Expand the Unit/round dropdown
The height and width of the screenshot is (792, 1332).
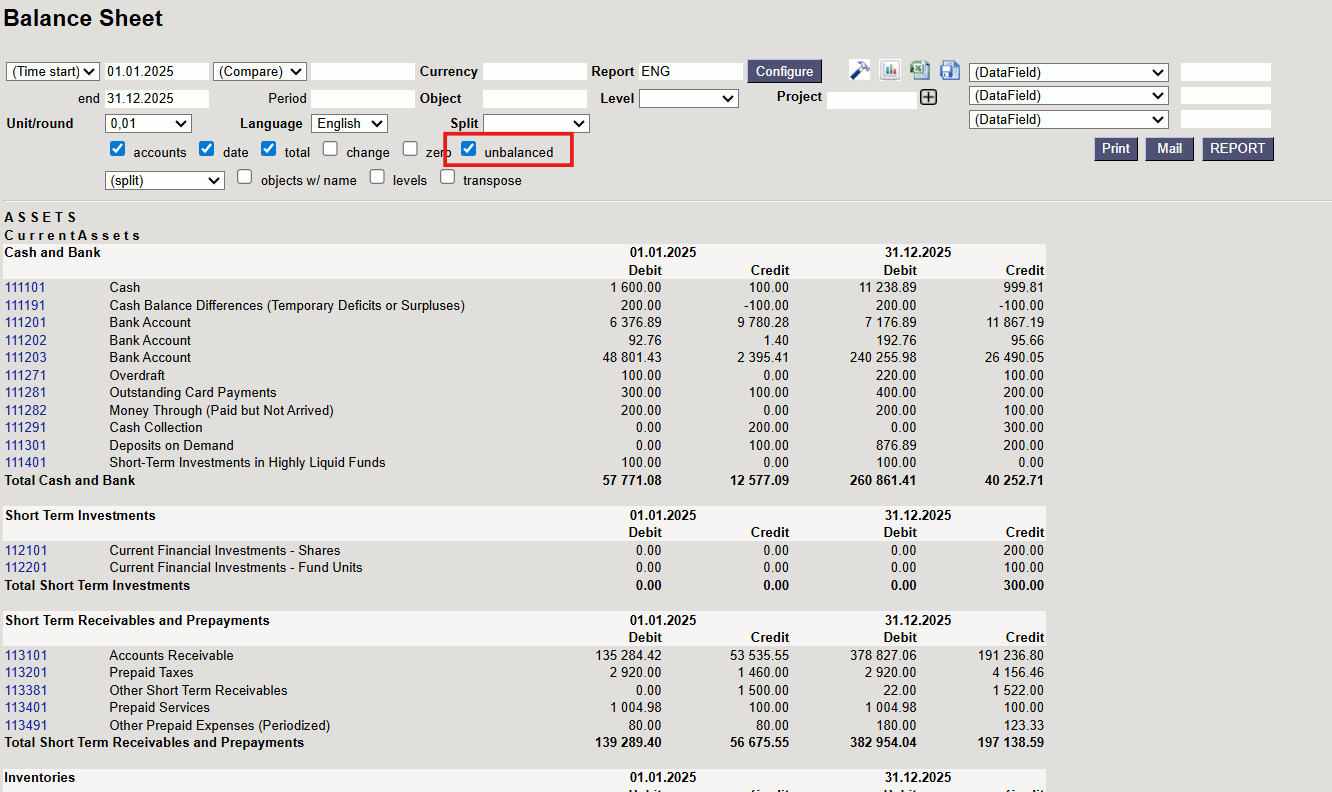point(148,123)
